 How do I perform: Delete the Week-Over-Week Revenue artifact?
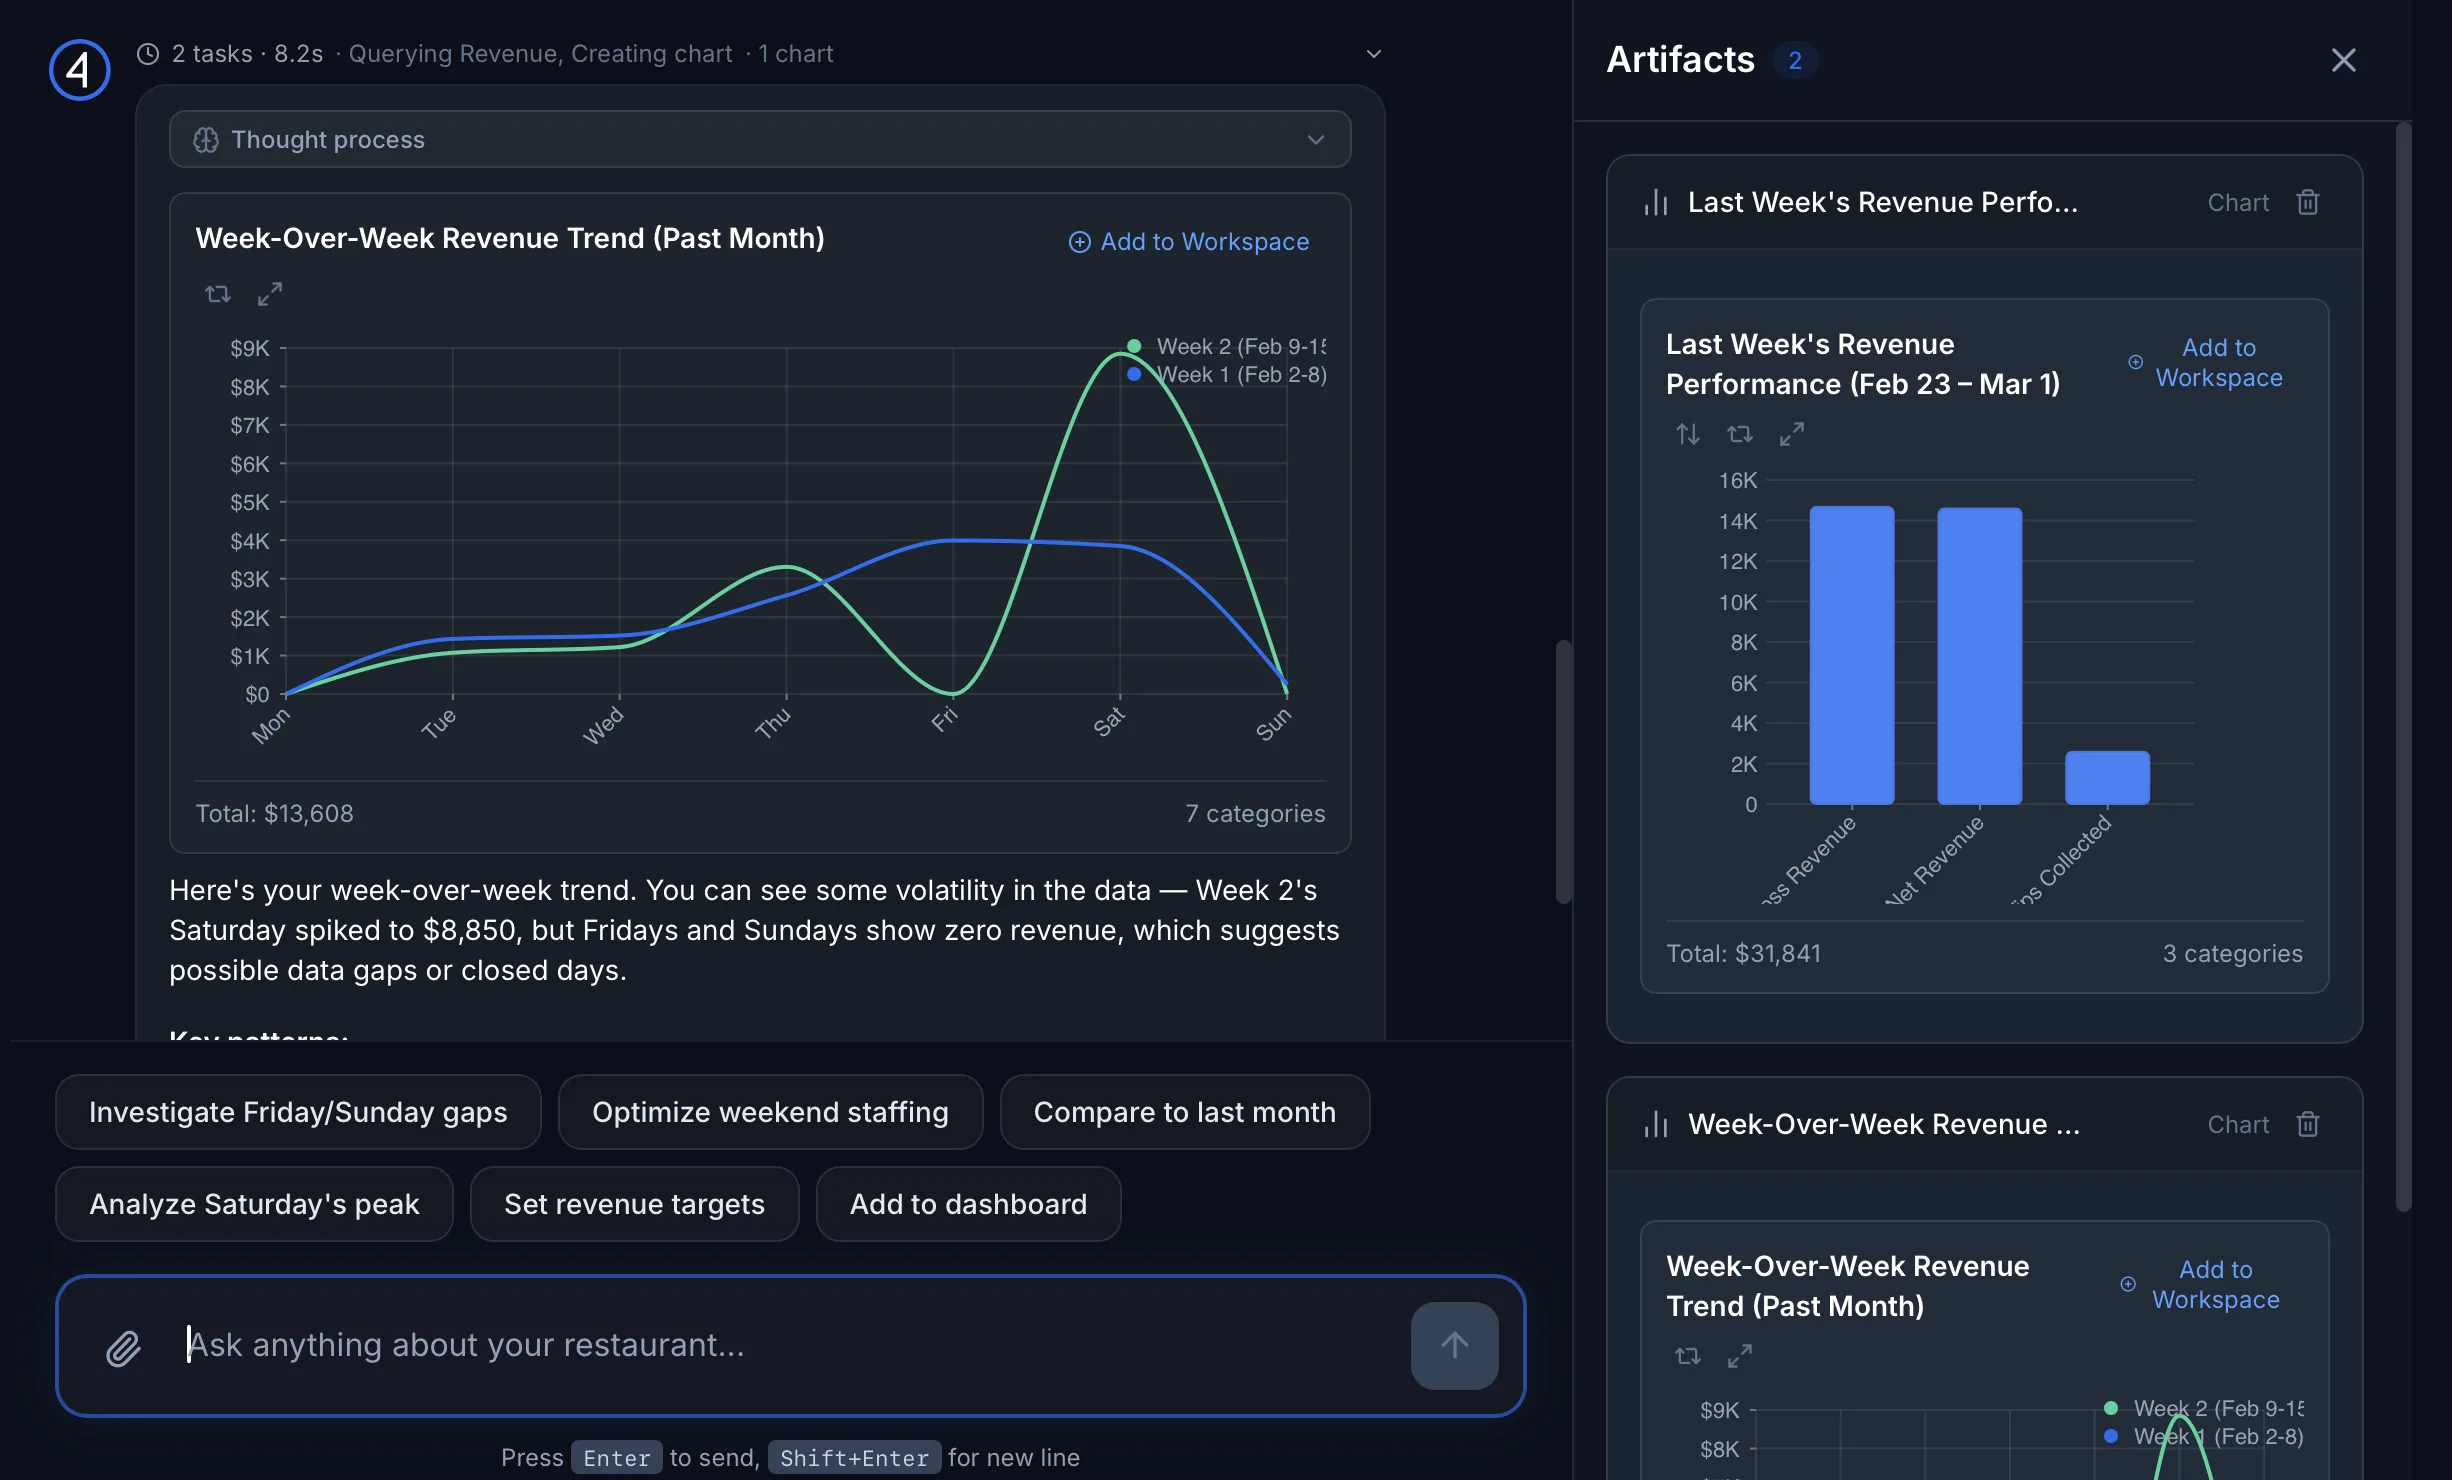[x=2308, y=1125]
